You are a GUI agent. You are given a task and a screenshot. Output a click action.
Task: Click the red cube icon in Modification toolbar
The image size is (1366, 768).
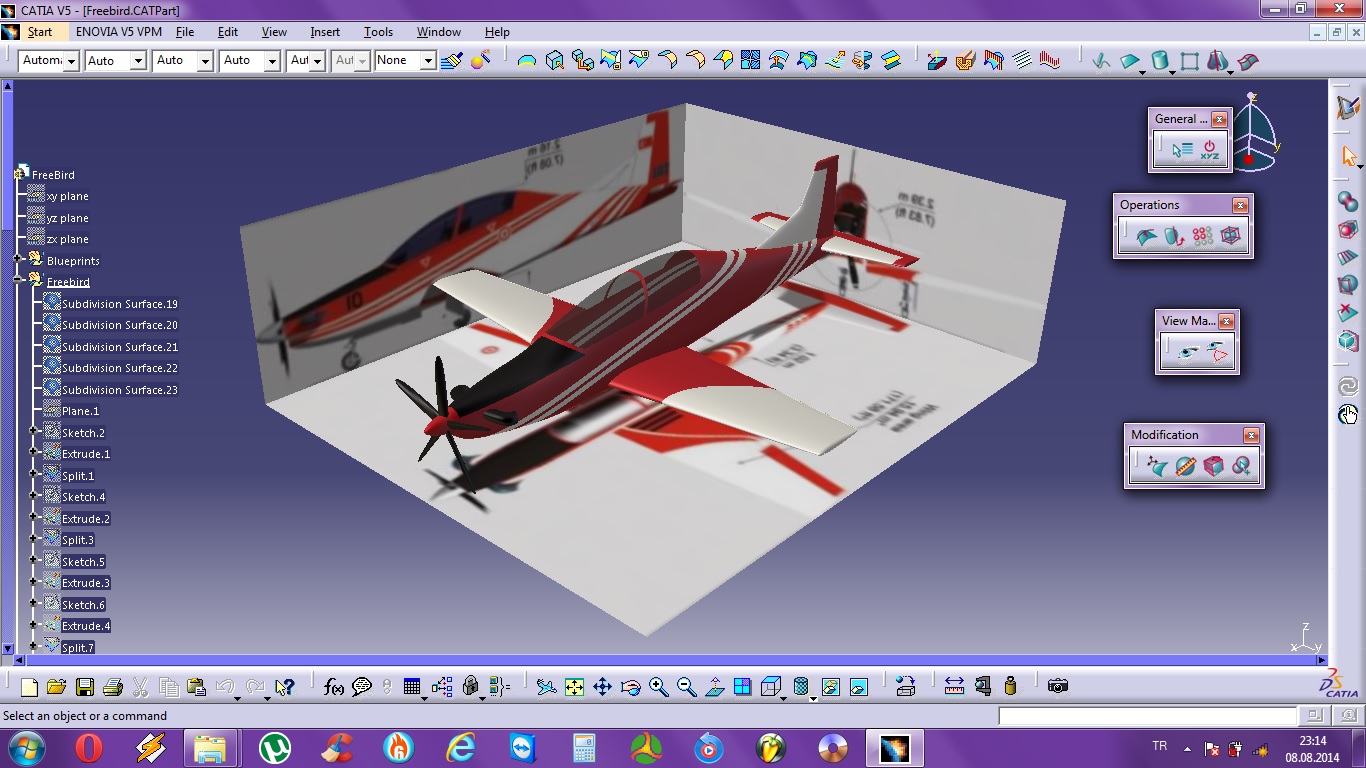coord(1213,466)
